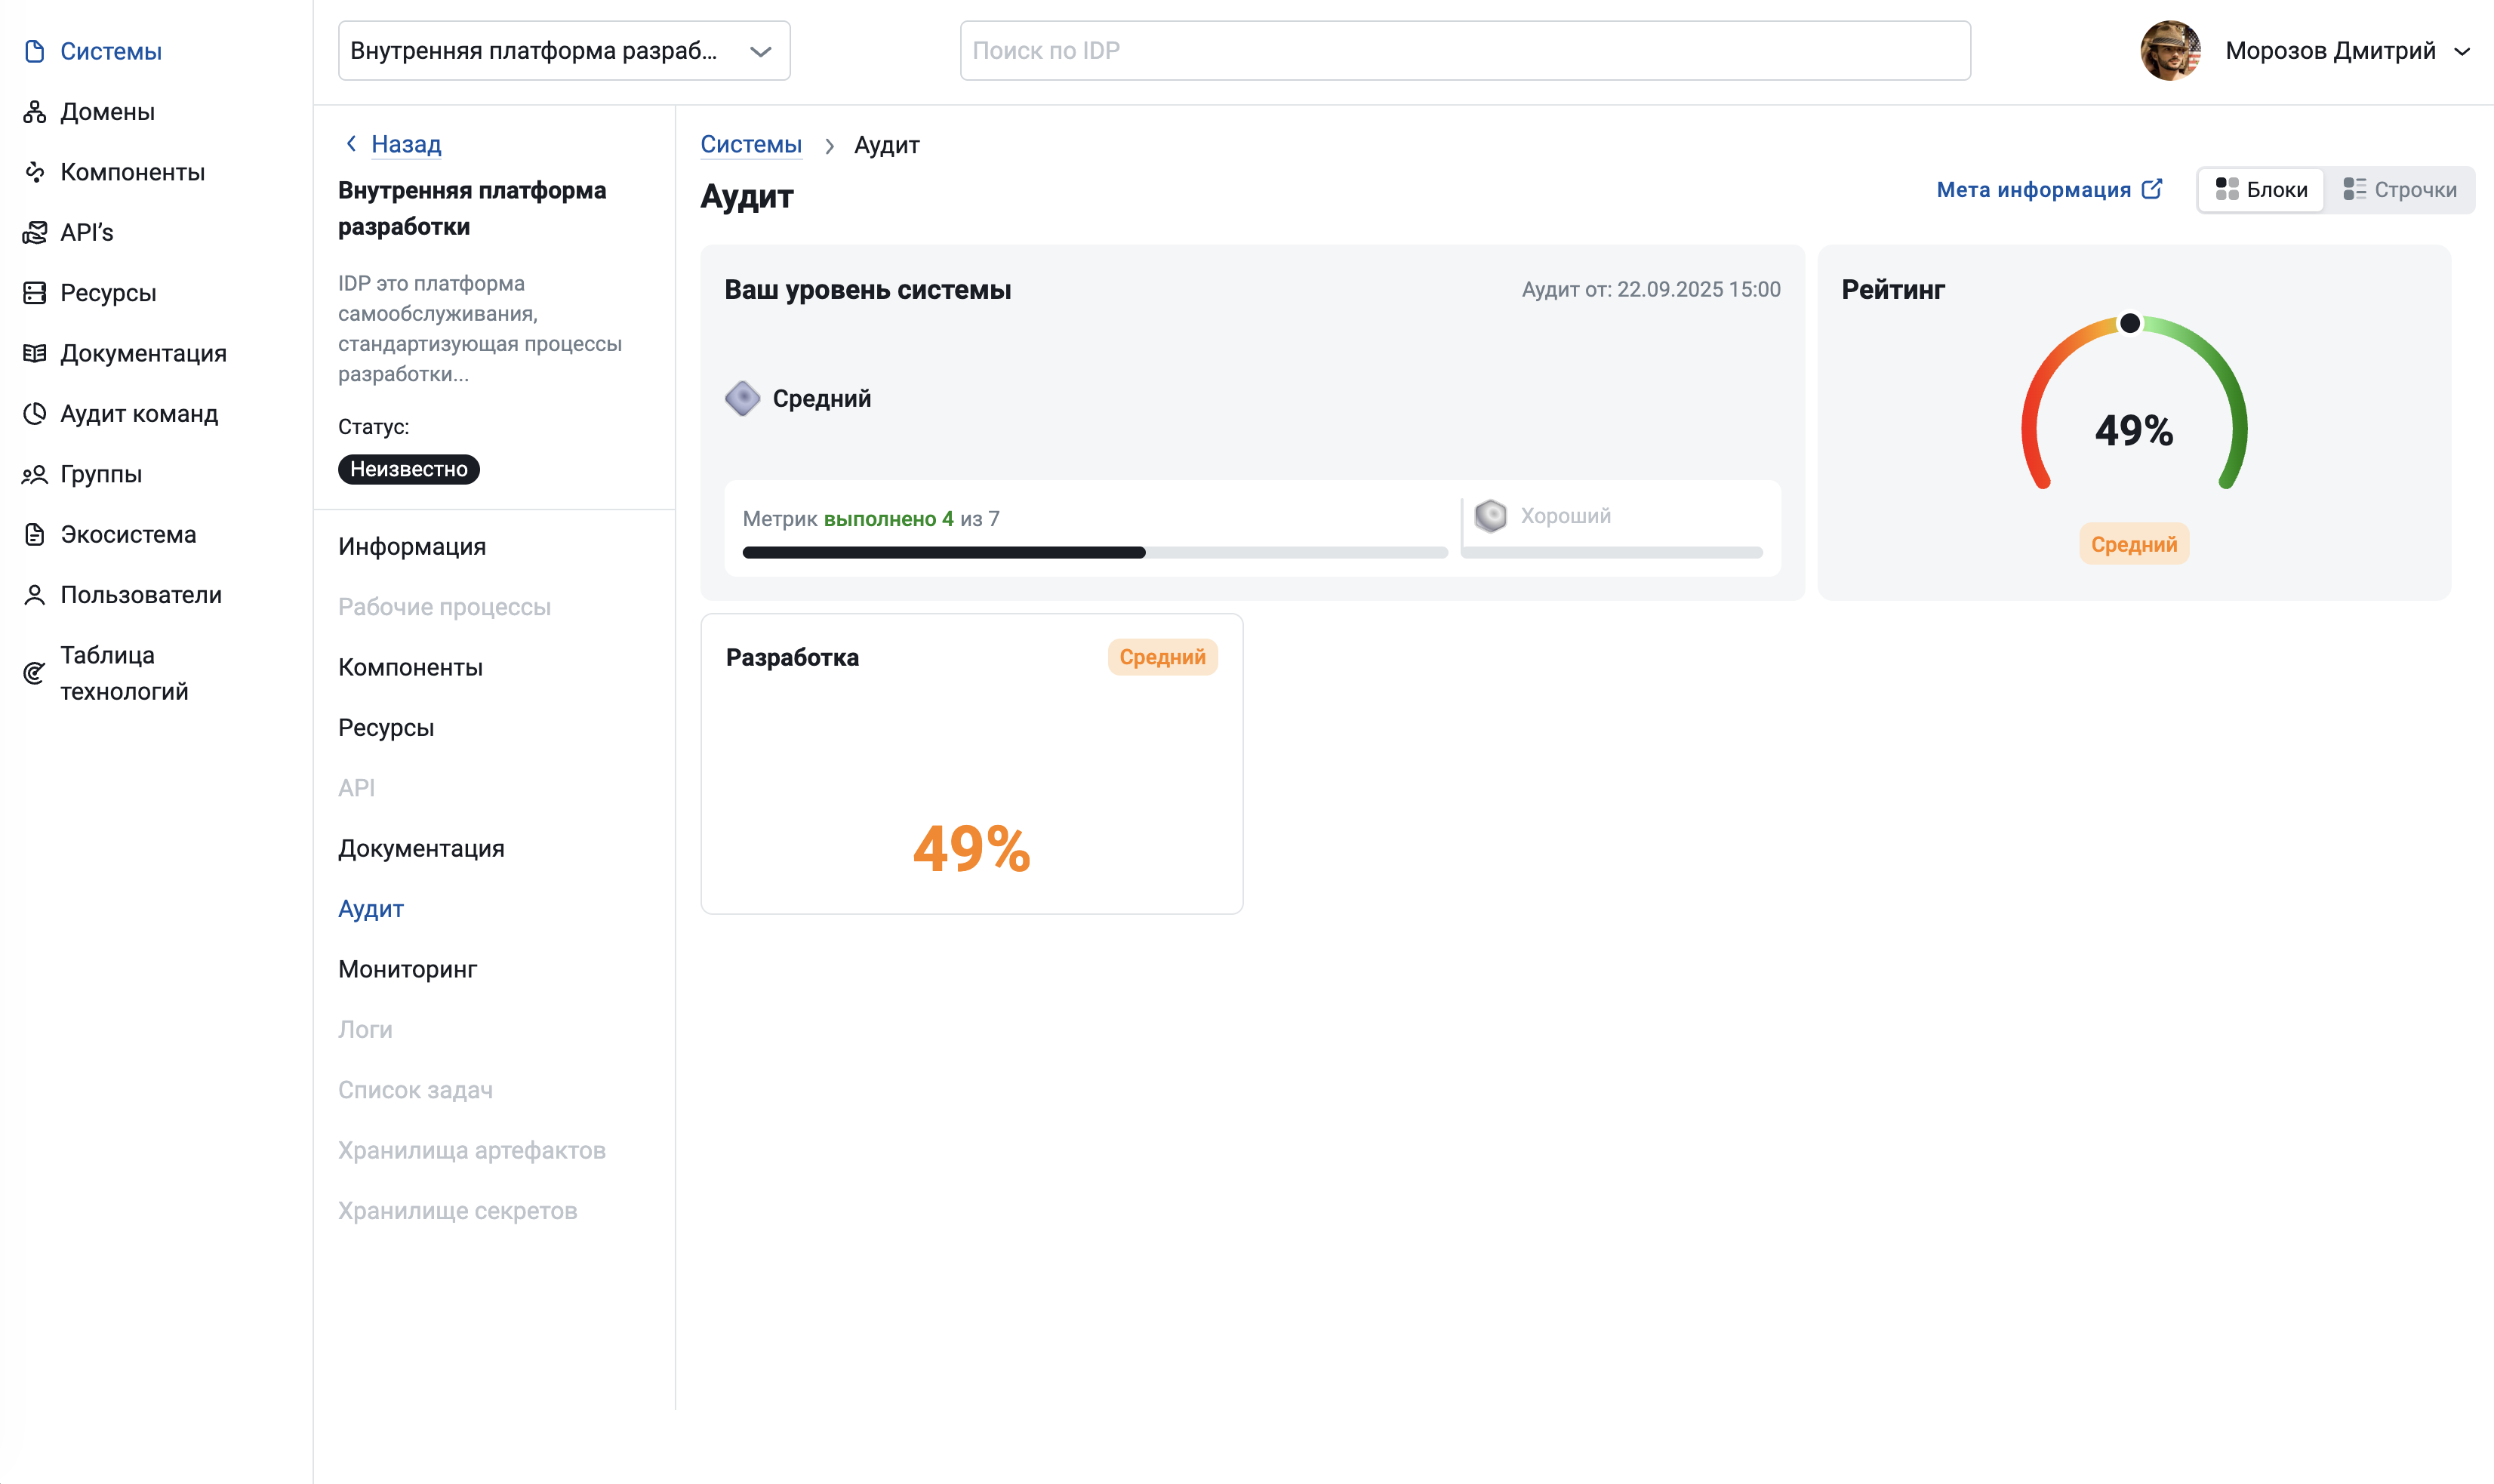Viewport: 2494px width, 1484px height.
Task: Open the system selector dropdown
Action: click(563, 51)
